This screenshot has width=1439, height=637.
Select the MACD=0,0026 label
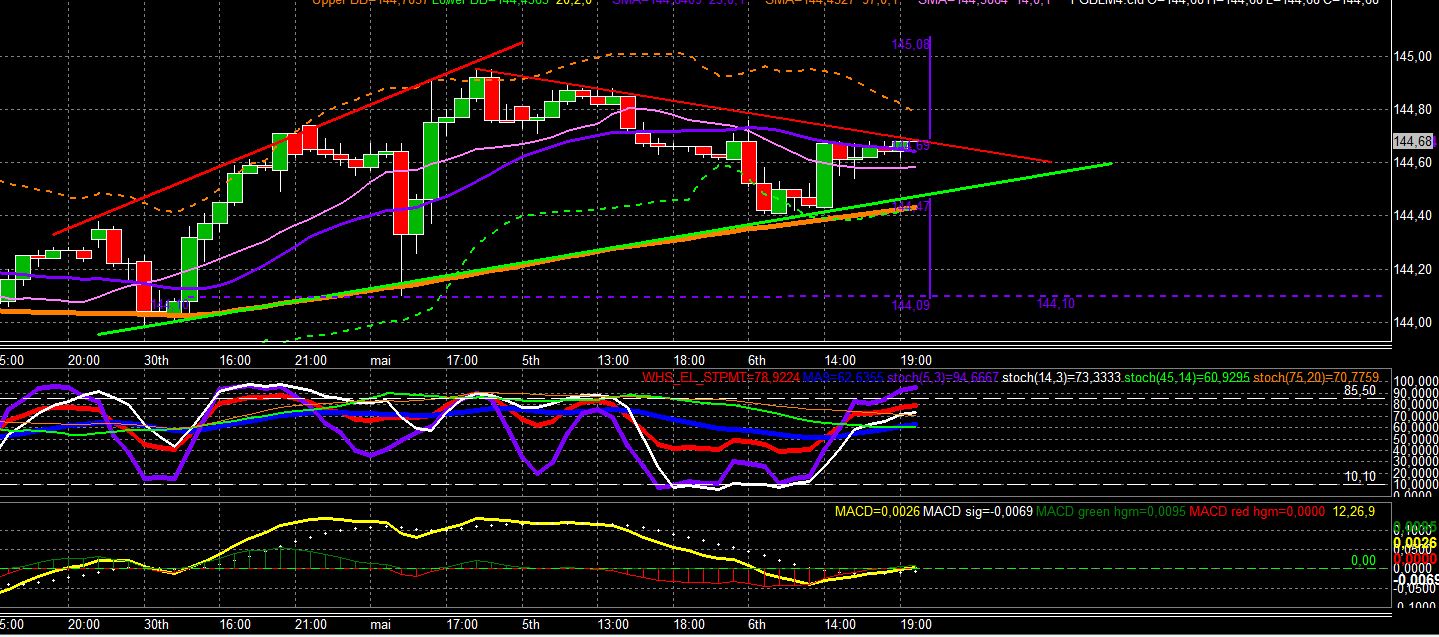pyautogui.click(x=877, y=511)
